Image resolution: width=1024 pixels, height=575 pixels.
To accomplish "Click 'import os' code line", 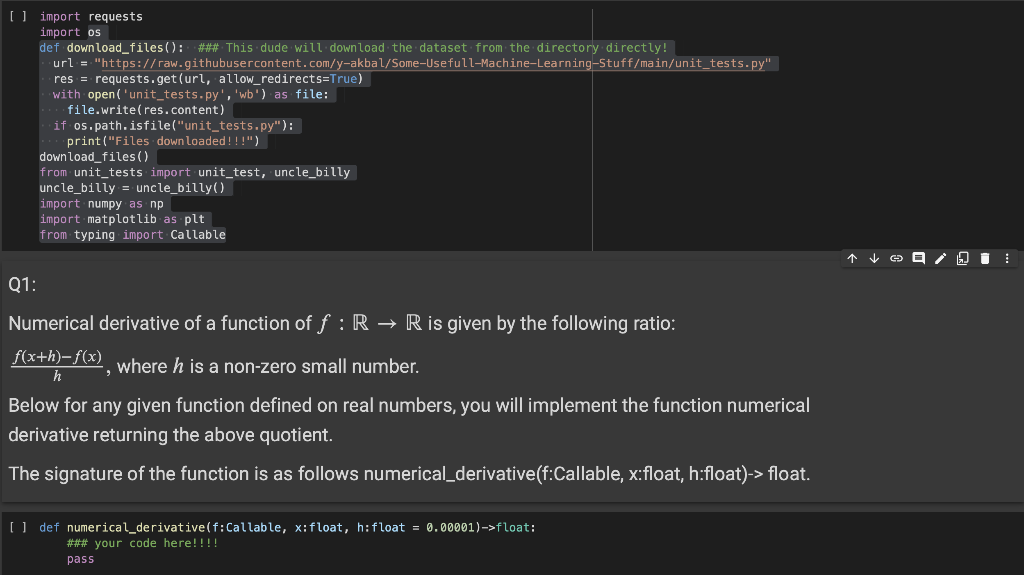I will [x=71, y=32].
